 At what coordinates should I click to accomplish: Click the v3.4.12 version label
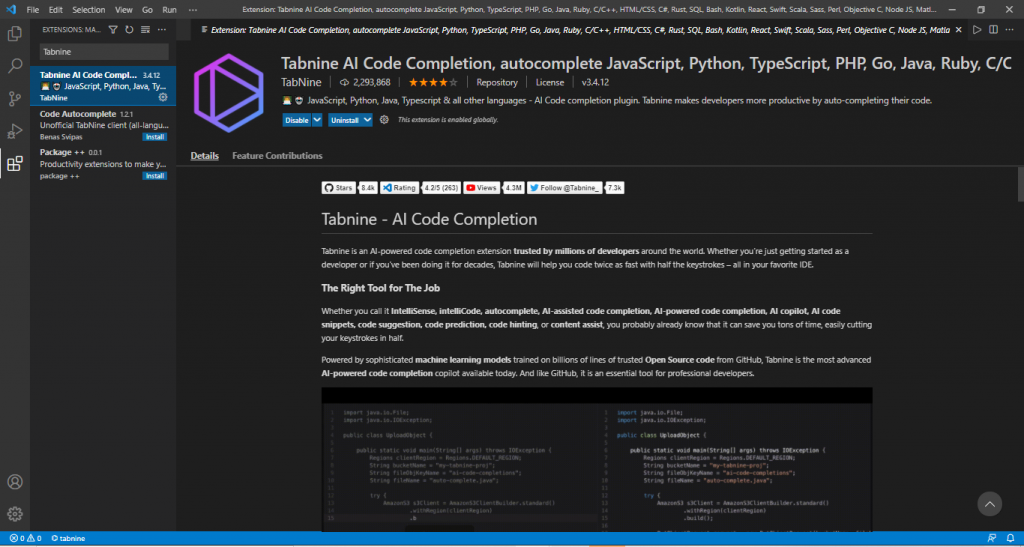[596, 82]
